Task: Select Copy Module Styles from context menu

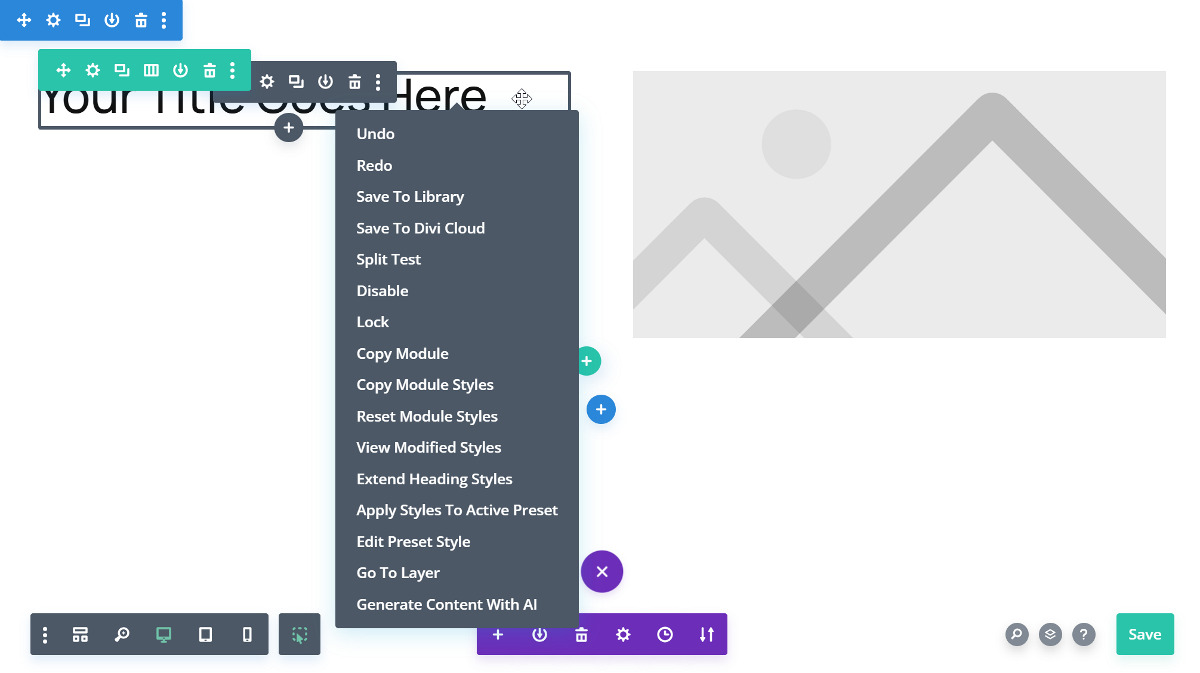Action: [425, 385]
